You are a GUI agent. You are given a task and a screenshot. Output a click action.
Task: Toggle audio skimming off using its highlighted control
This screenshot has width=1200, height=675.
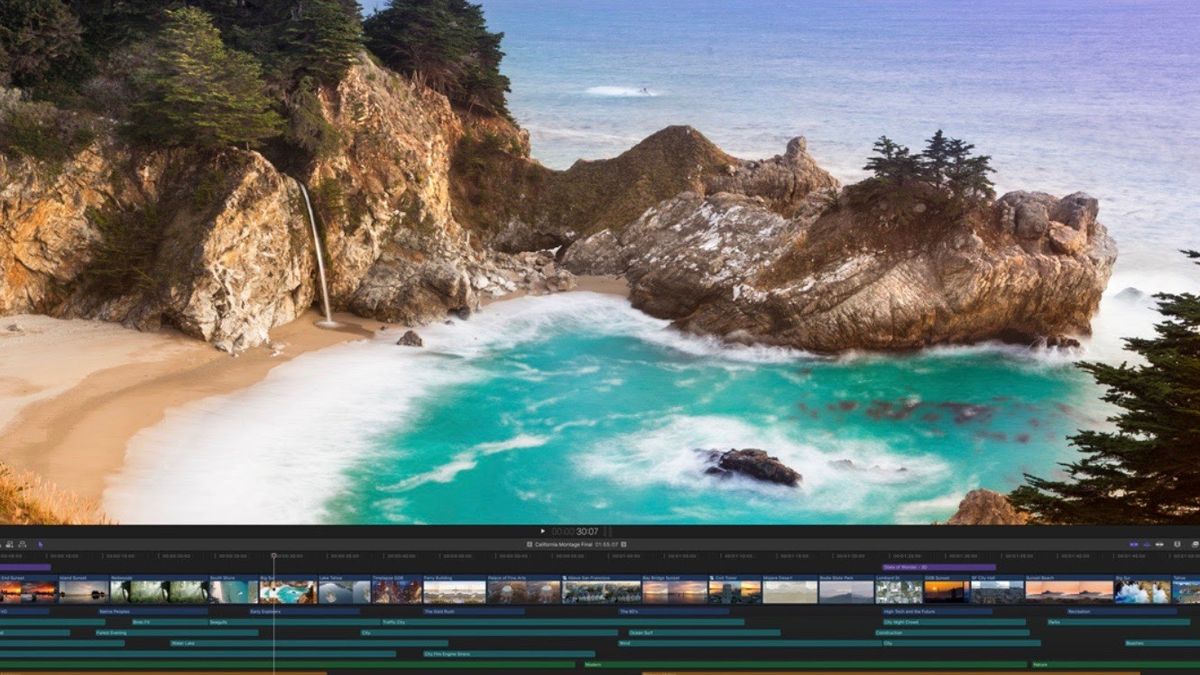(x=1148, y=545)
